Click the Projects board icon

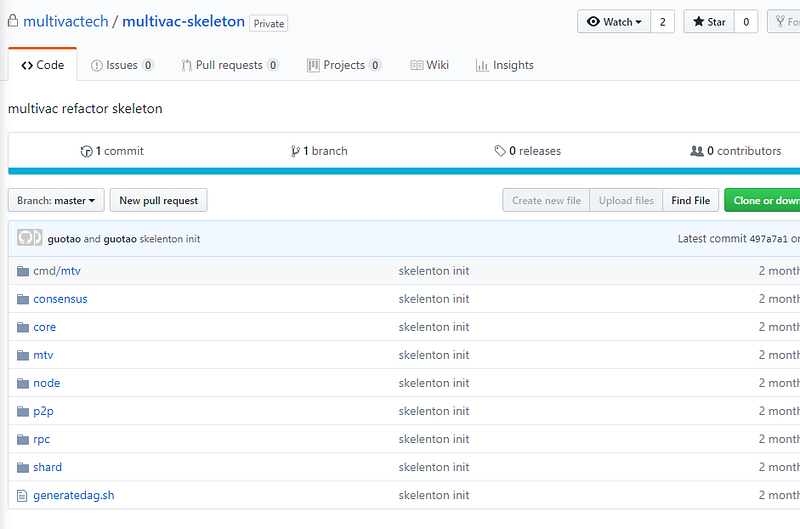point(313,65)
